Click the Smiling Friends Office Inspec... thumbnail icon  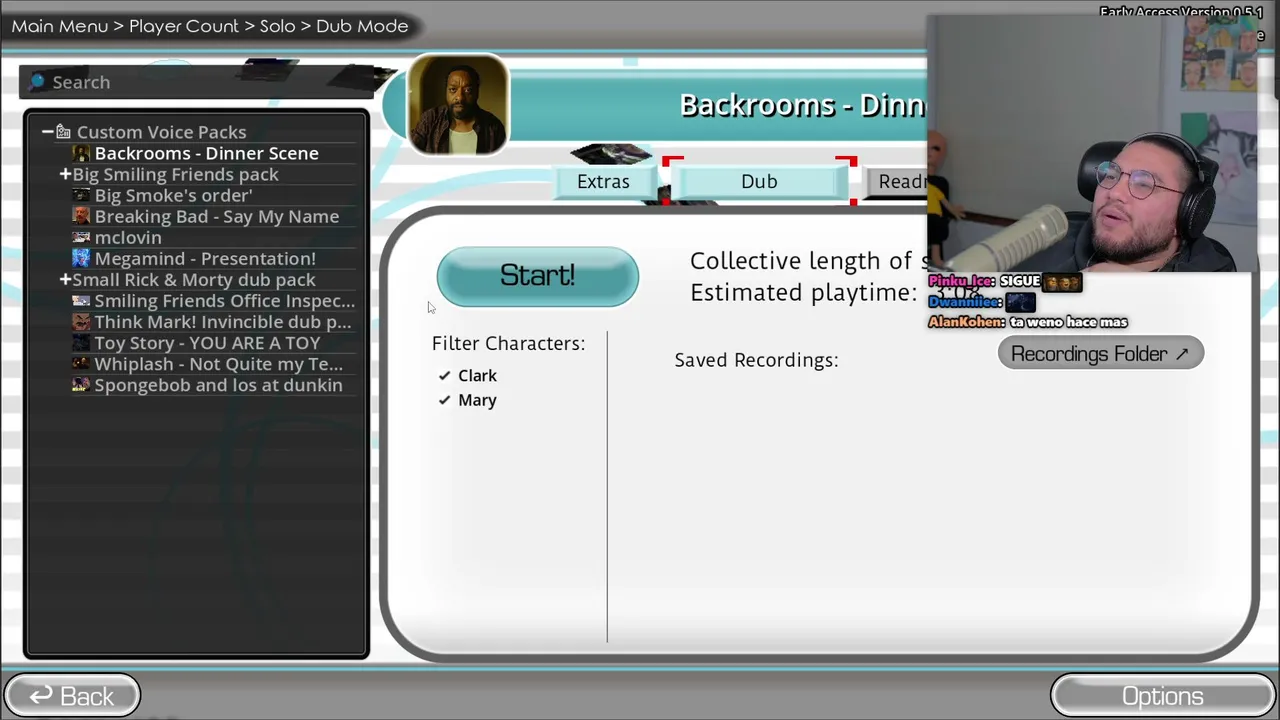(x=81, y=300)
